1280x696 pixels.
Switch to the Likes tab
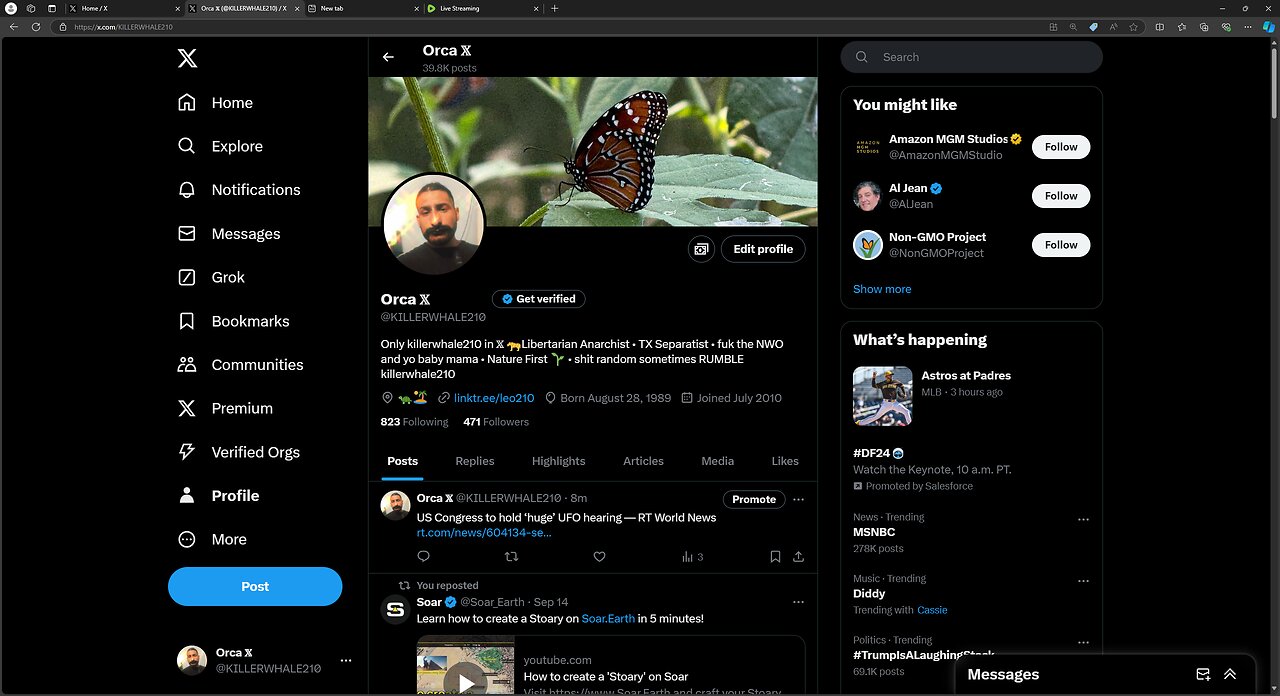[x=785, y=461]
